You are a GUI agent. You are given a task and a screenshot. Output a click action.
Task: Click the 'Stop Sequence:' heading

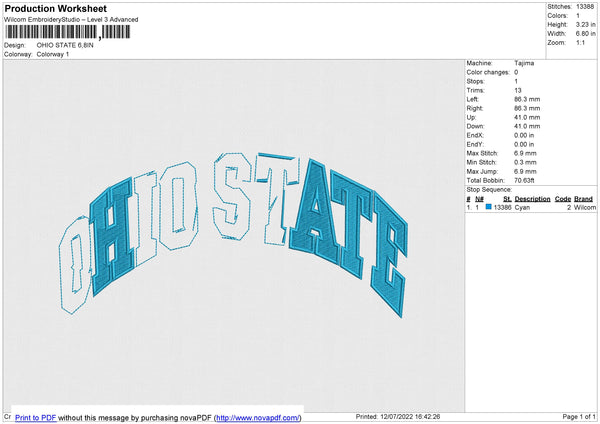(x=489, y=190)
